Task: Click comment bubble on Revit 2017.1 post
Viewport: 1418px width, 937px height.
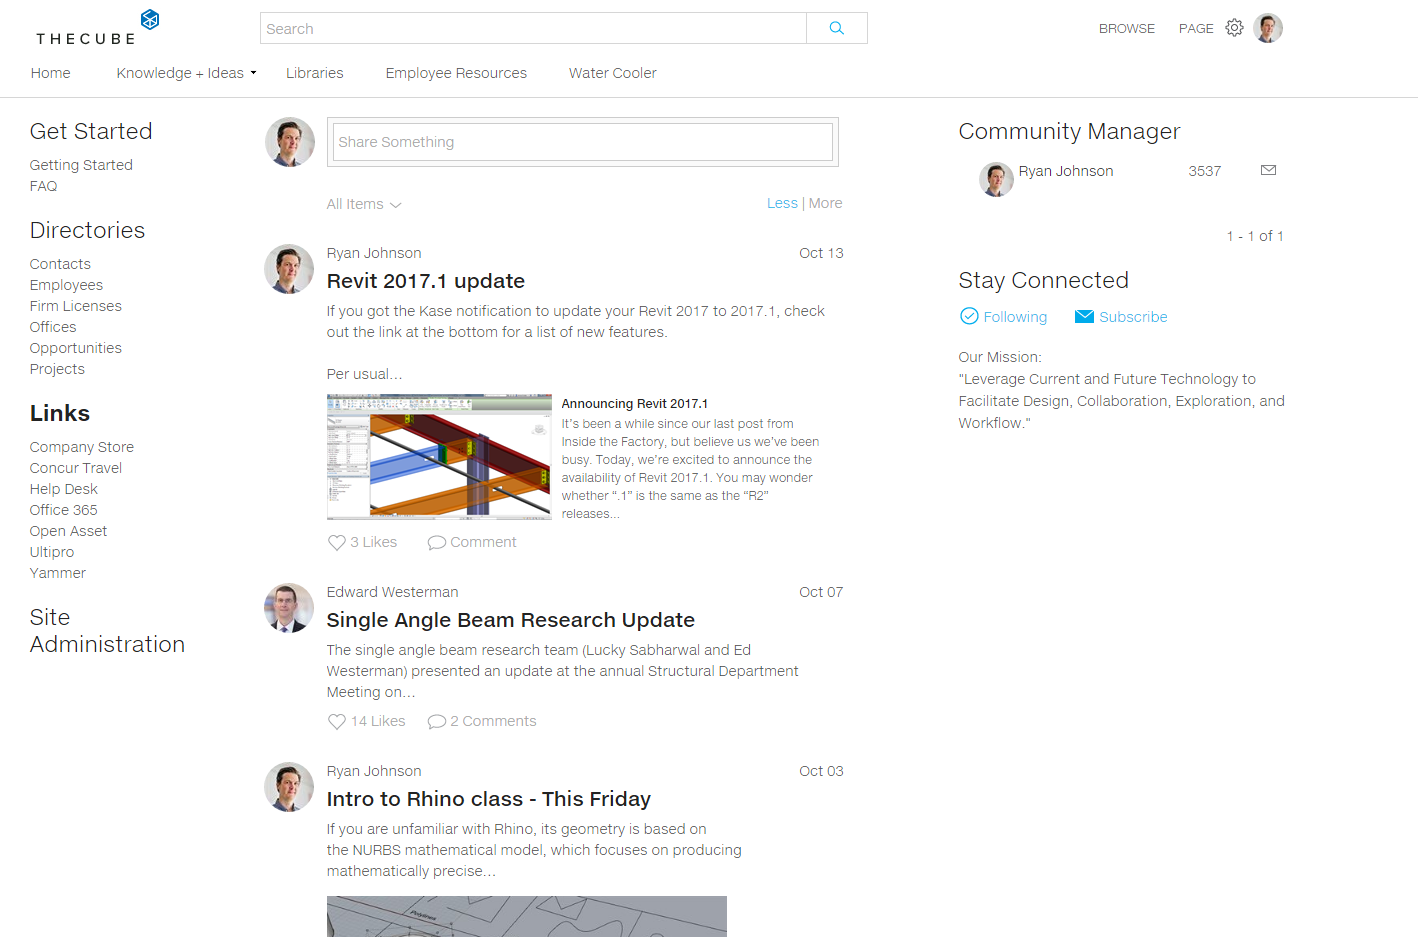Action: 437,542
